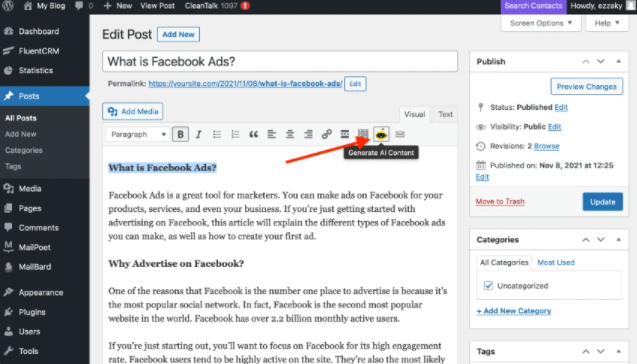This screenshot has height=364, width=637.
Task: Click Move to Trash link
Action: (x=500, y=202)
